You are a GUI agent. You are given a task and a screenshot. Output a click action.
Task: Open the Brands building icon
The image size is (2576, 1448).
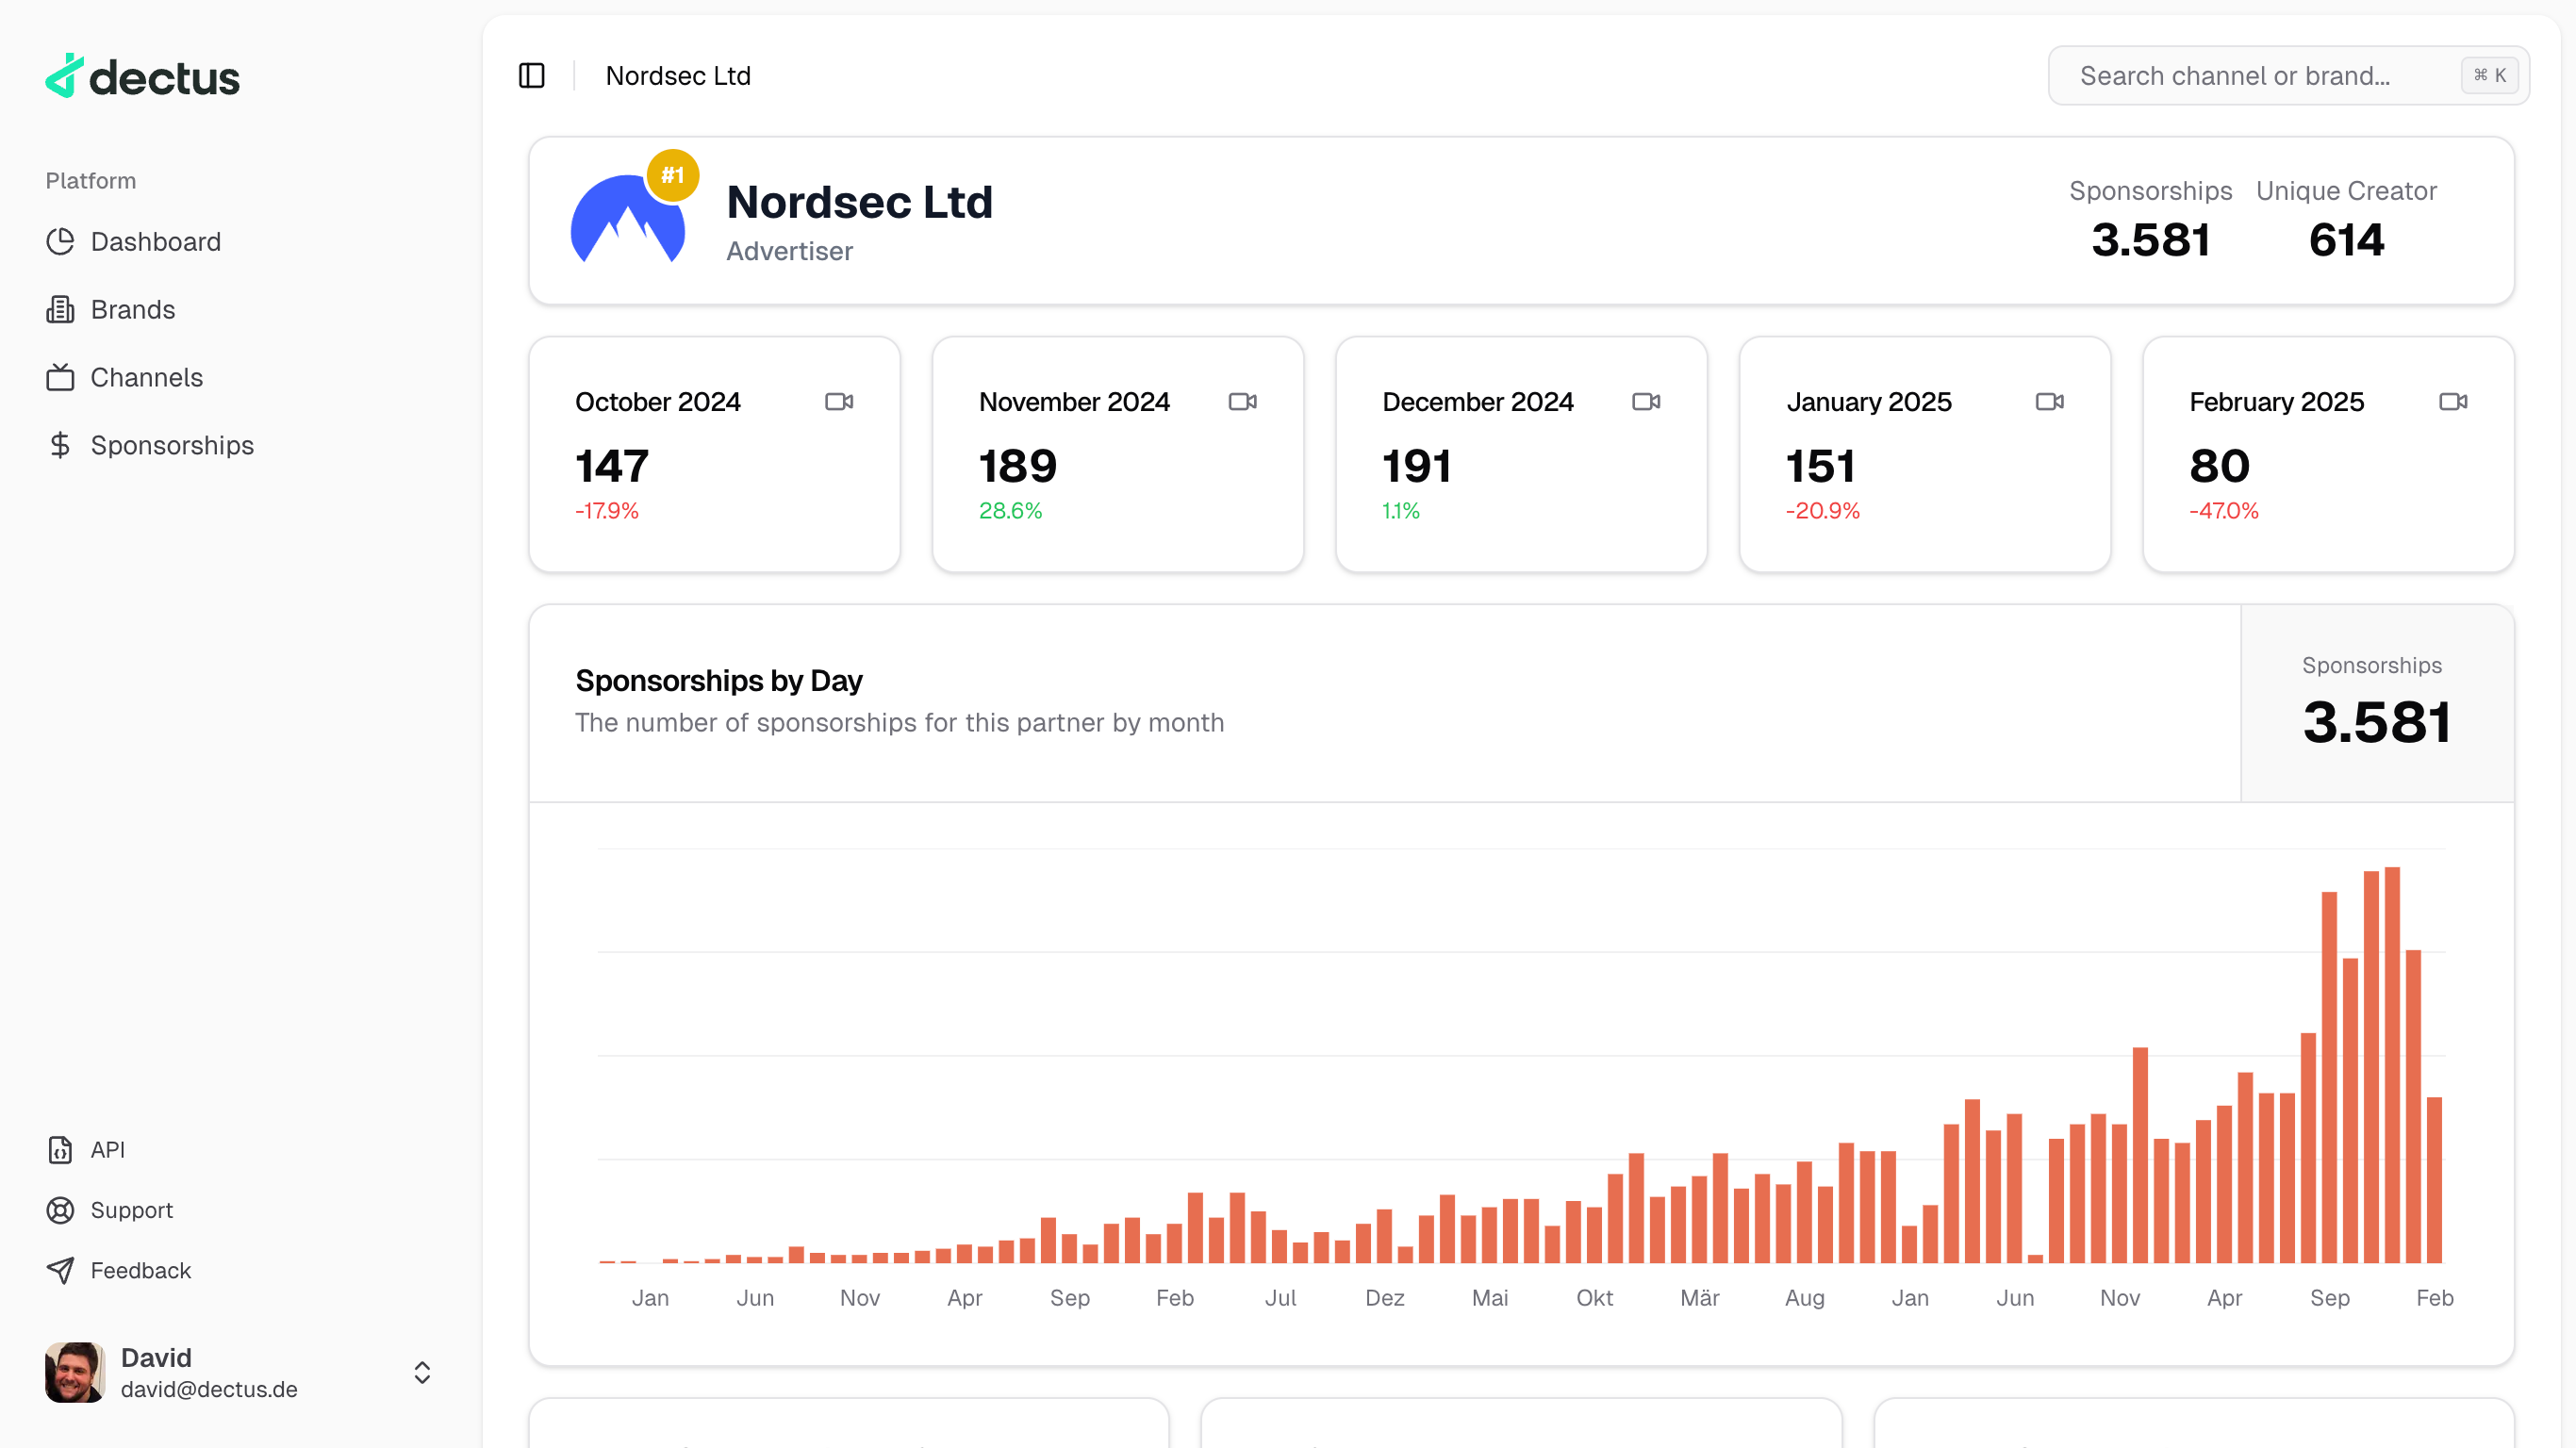coord(60,309)
